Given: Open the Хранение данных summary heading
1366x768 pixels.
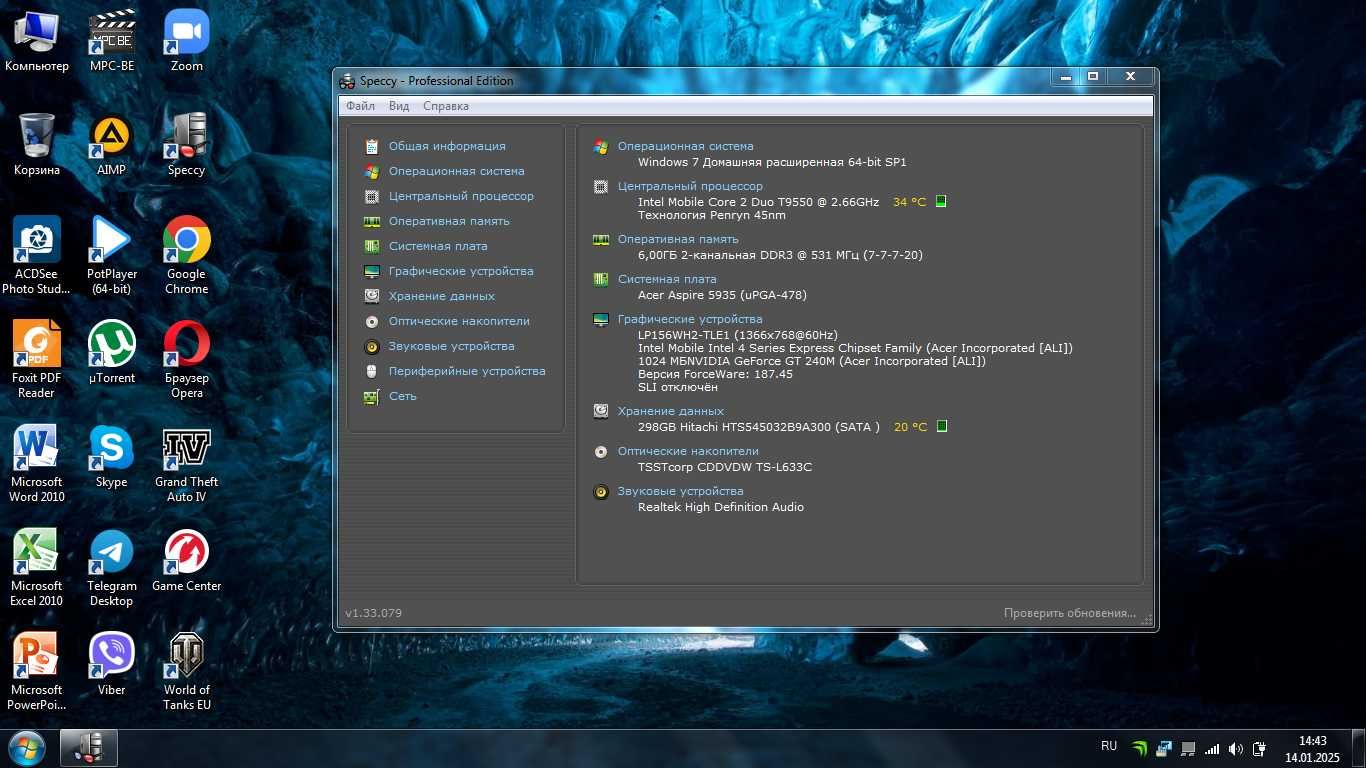Looking at the screenshot, I should click(x=671, y=411).
